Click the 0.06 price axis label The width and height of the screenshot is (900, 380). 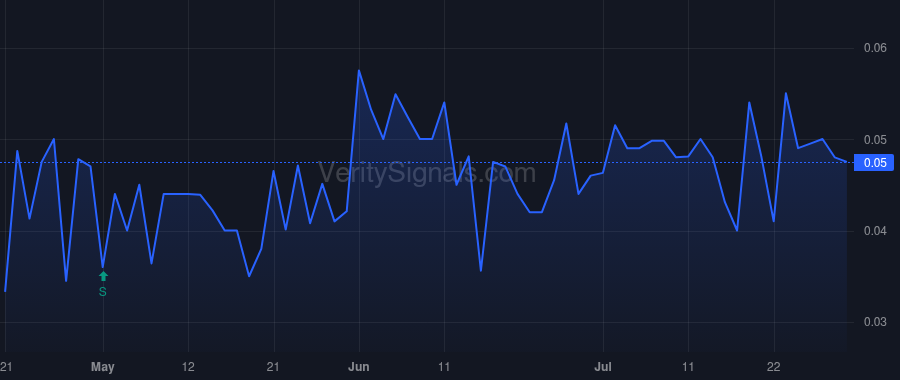[875, 48]
